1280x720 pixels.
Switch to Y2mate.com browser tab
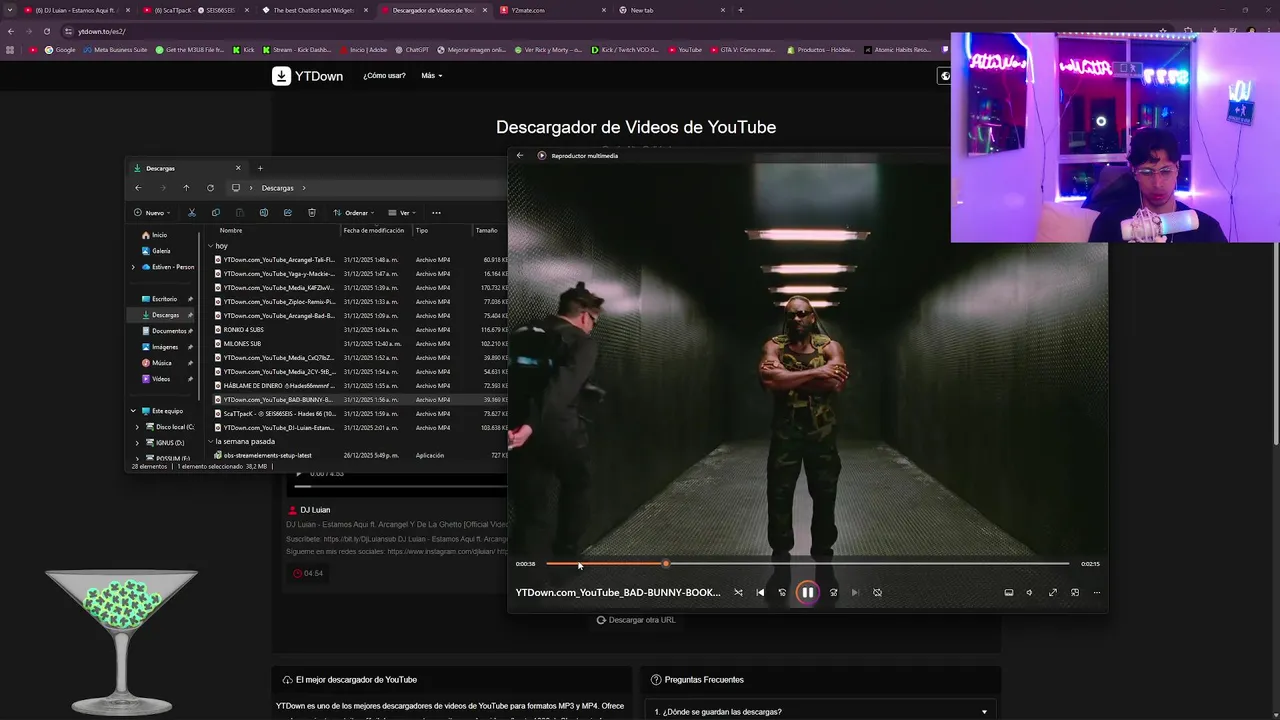point(553,10)
